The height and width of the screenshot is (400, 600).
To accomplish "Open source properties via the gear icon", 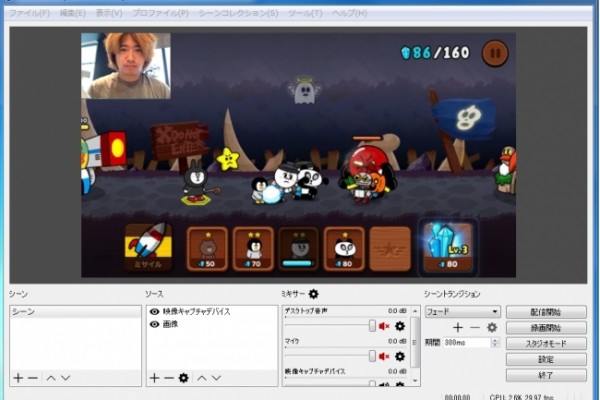I will point(184,378).
